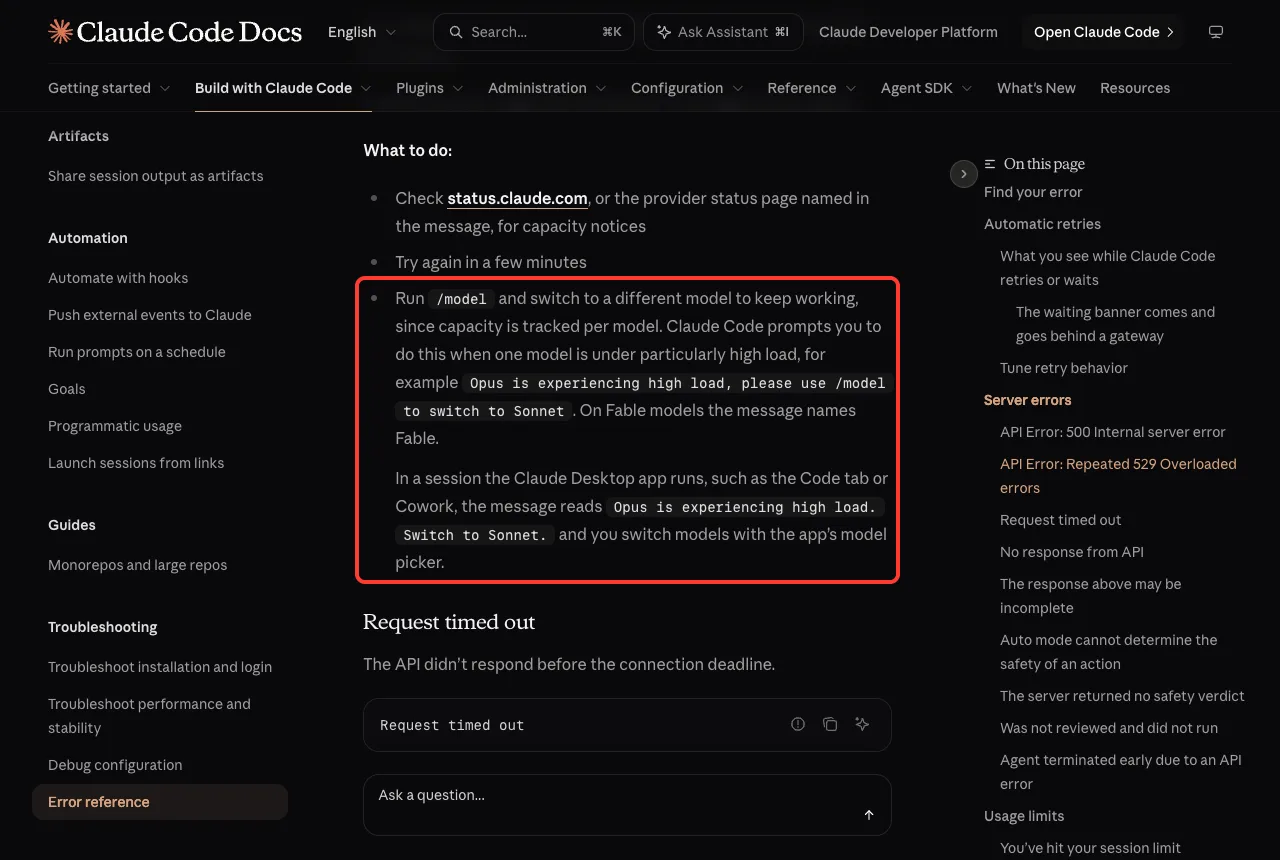Collapse the On this page sidebar arrow
This screenshot has width=1280, height=860.
963,174
